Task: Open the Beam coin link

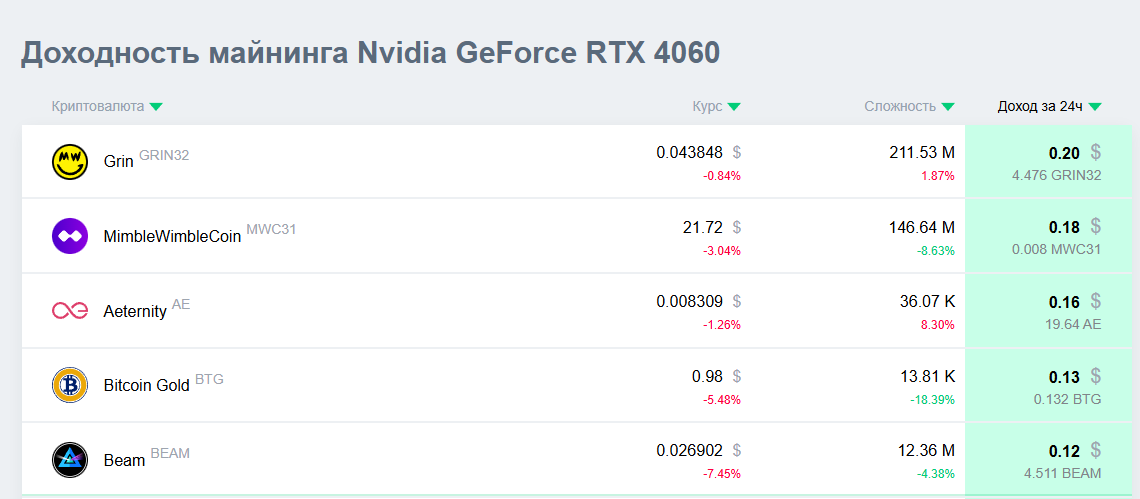Action: (124, 460)
